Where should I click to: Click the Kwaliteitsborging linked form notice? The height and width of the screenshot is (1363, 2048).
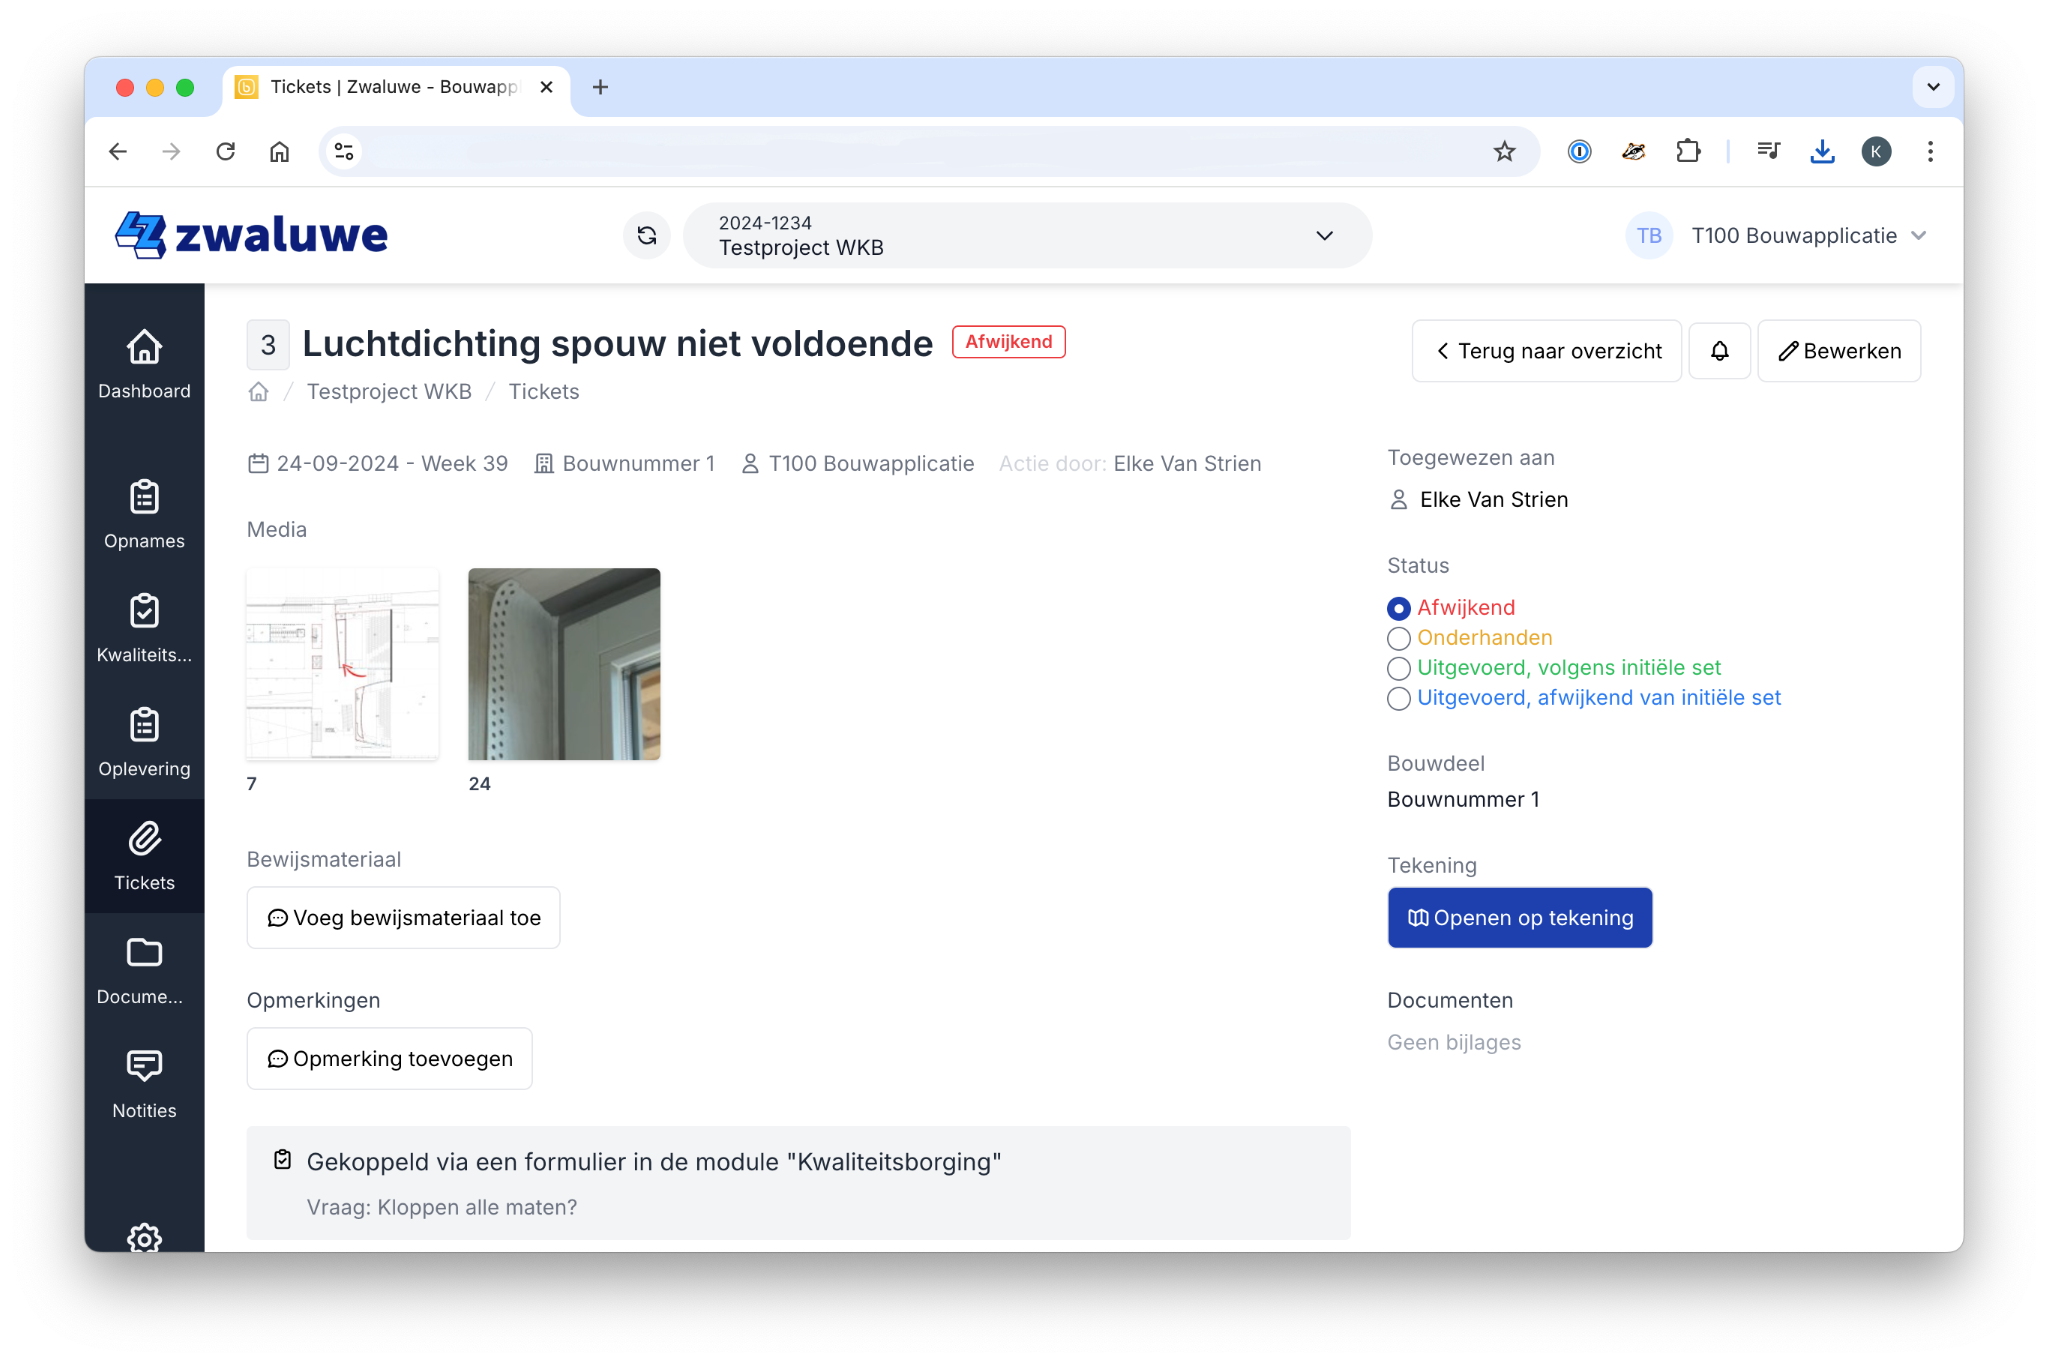coord(798,1183)
